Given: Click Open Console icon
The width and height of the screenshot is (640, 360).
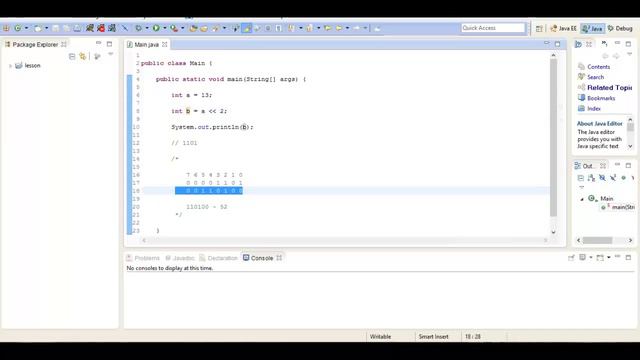Looking at the screenshot, I should 600,258.
